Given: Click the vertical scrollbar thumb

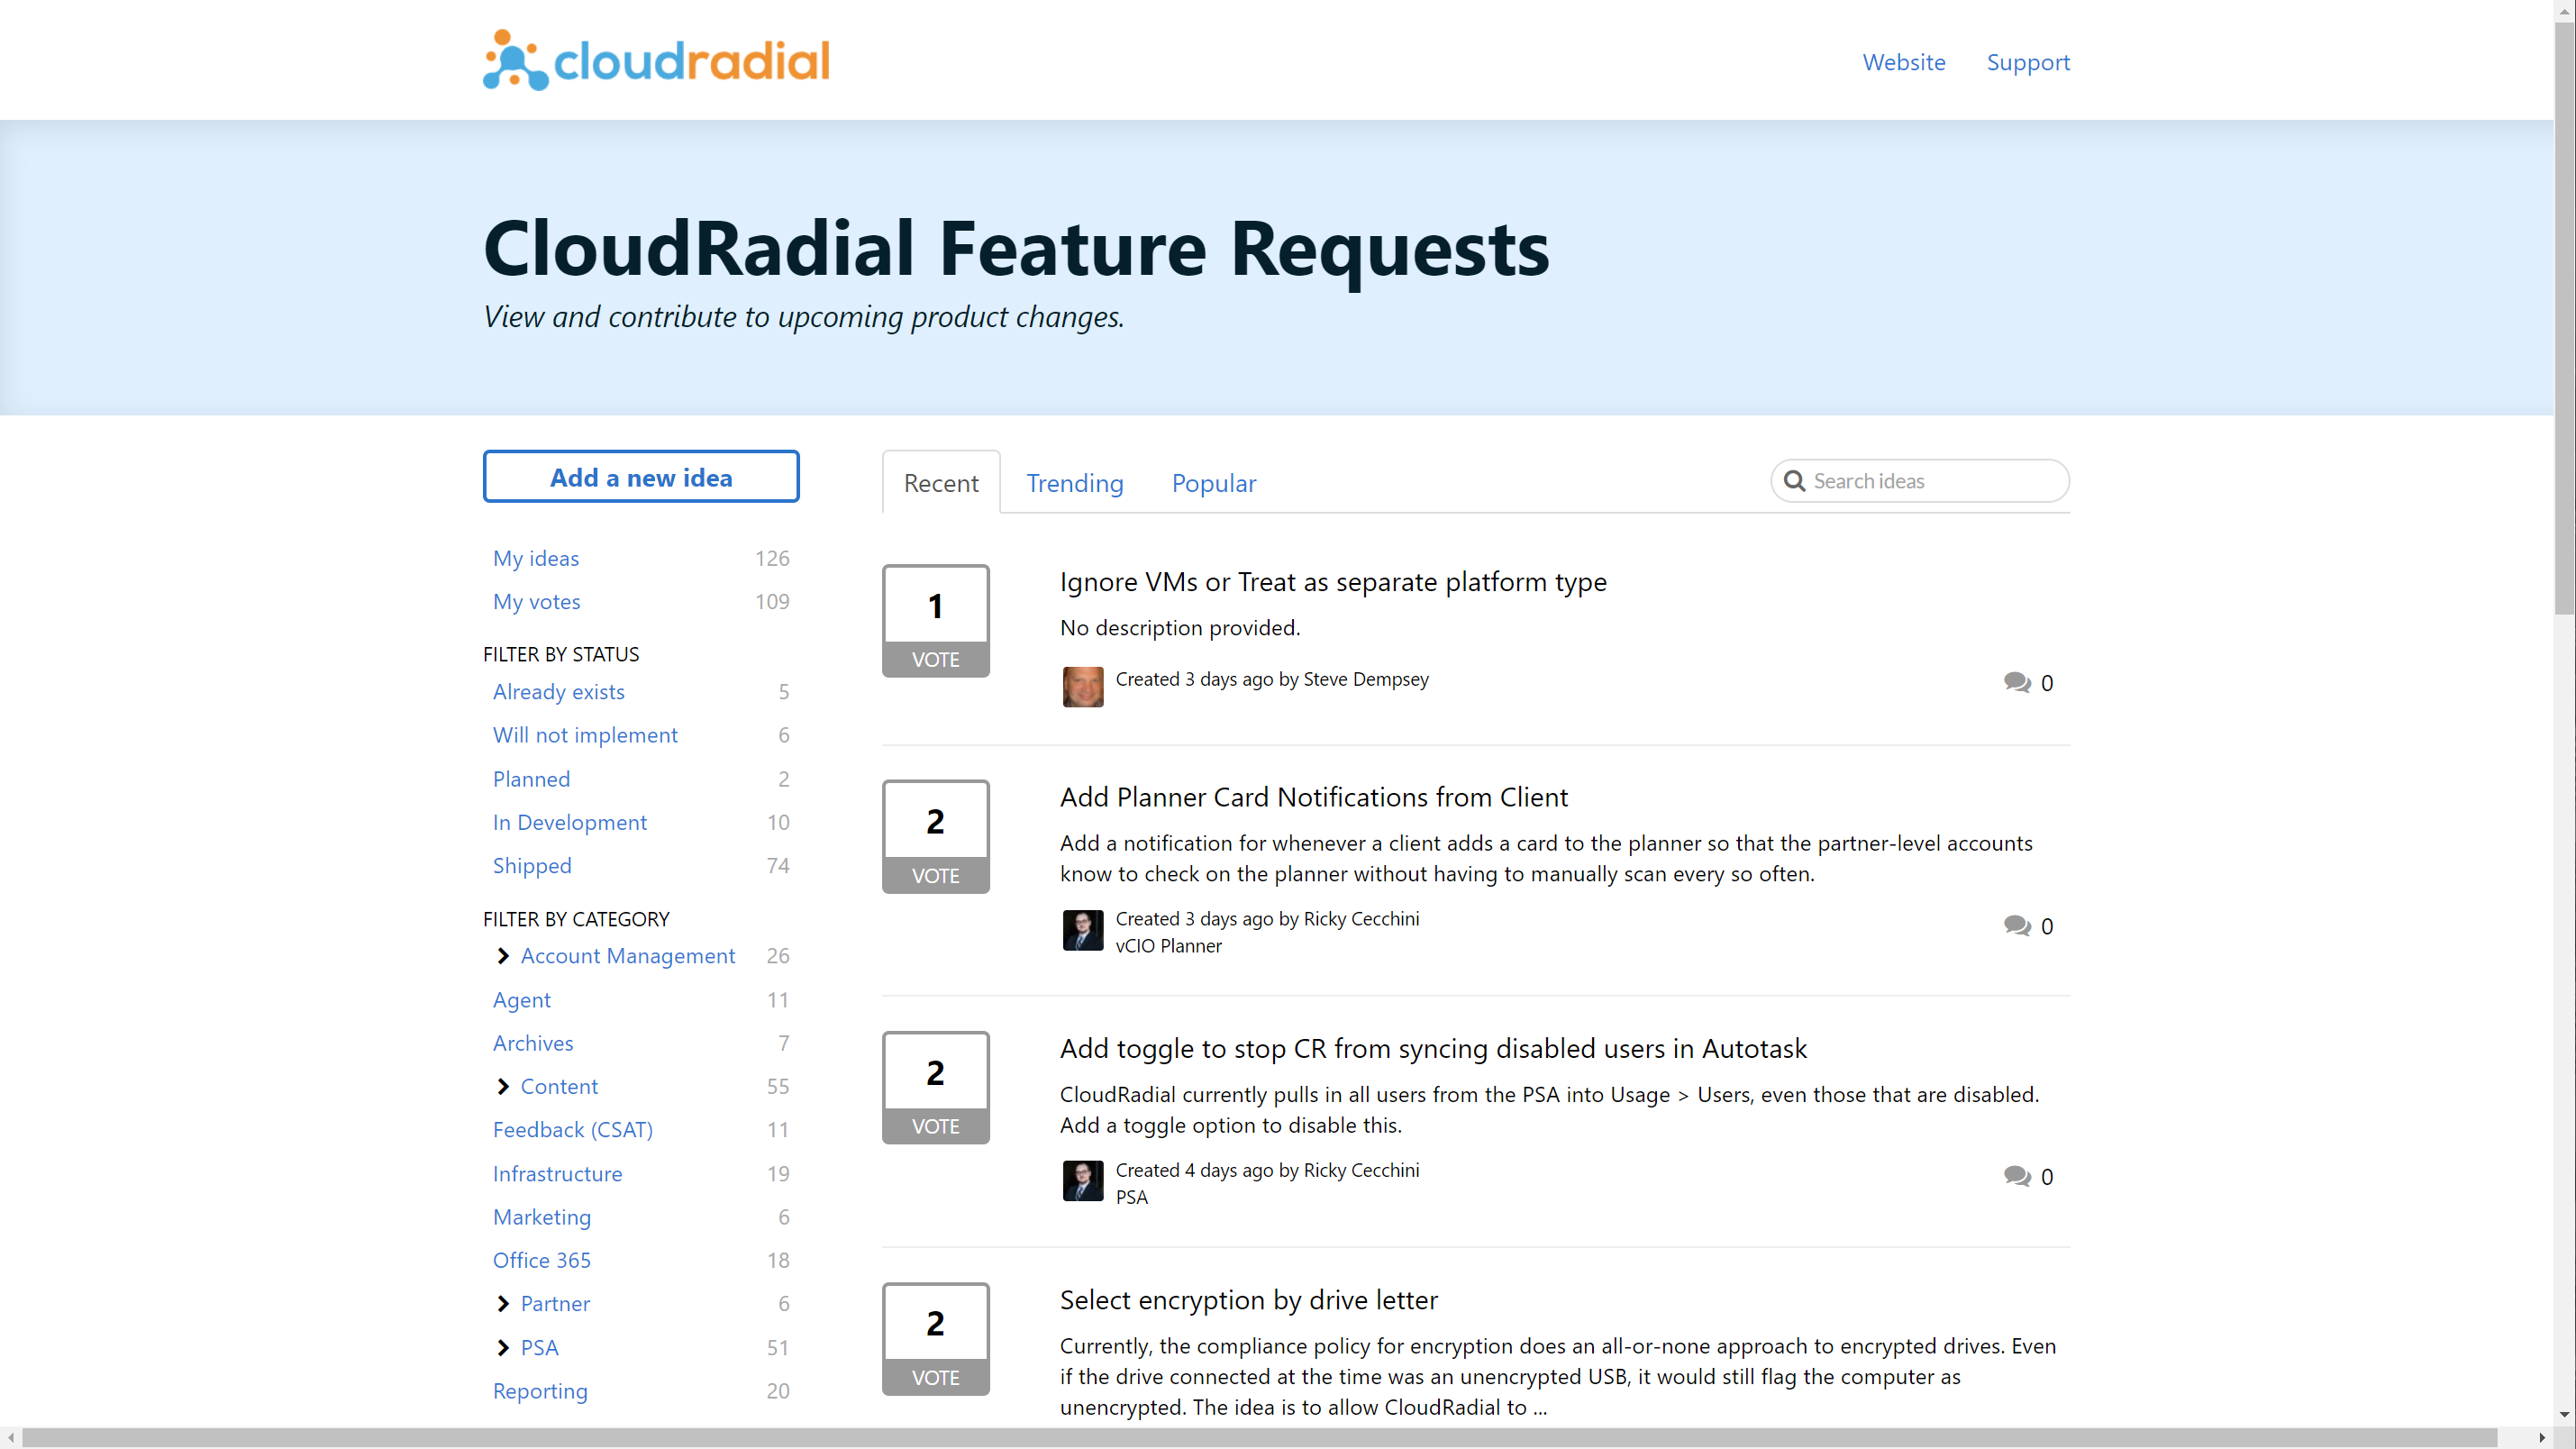Looking at the screenshot, I should (2564, 320).
